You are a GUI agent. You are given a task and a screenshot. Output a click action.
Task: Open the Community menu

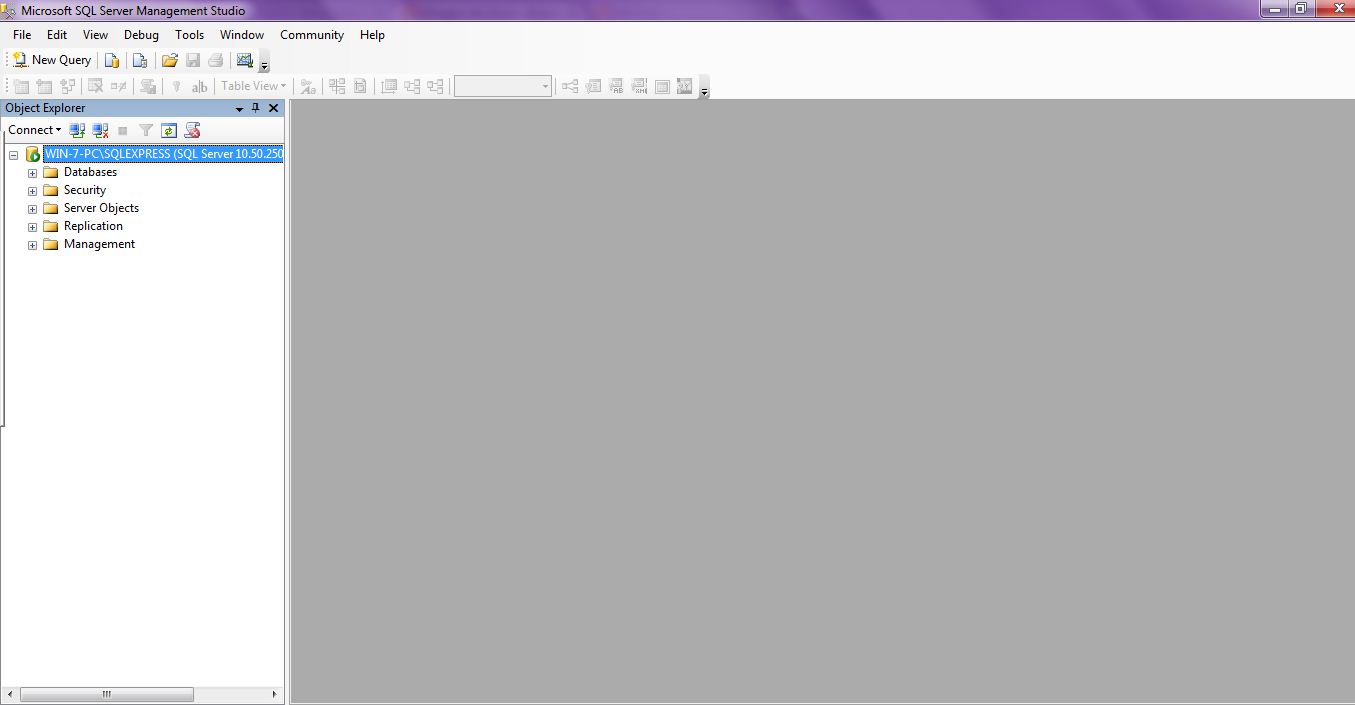click(312, 35)
